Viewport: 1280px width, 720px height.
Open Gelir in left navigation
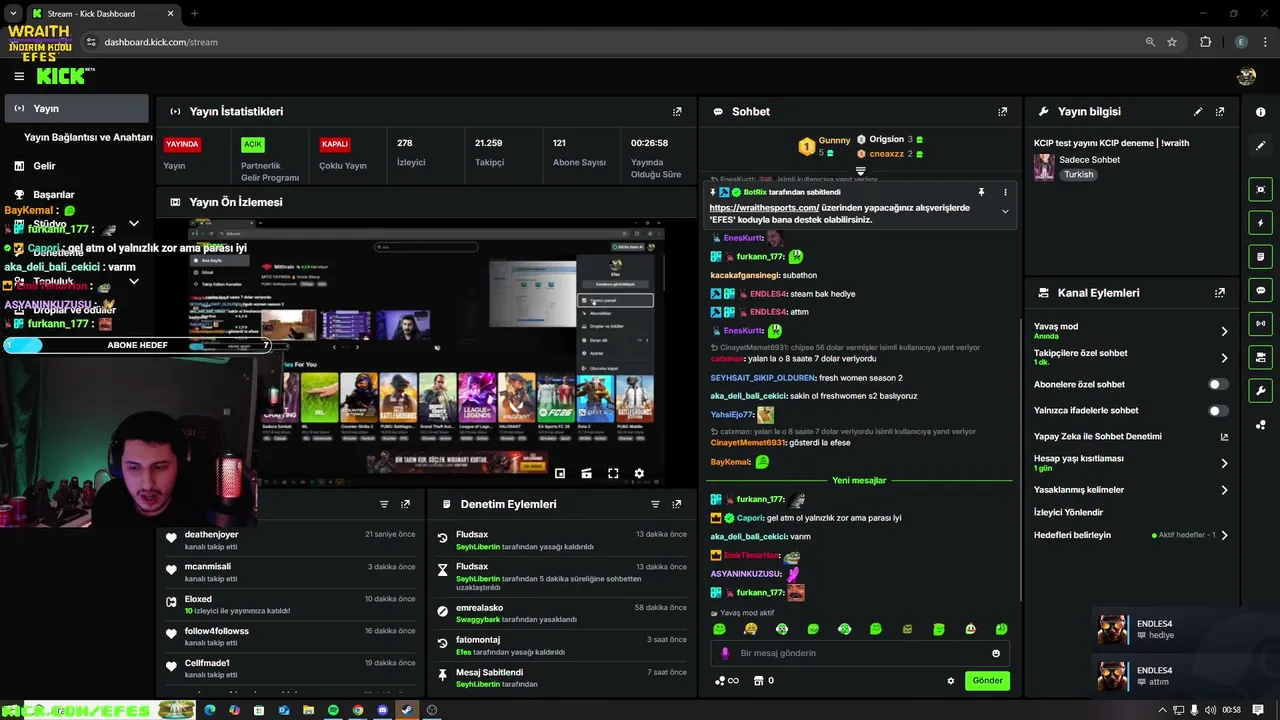44,166
